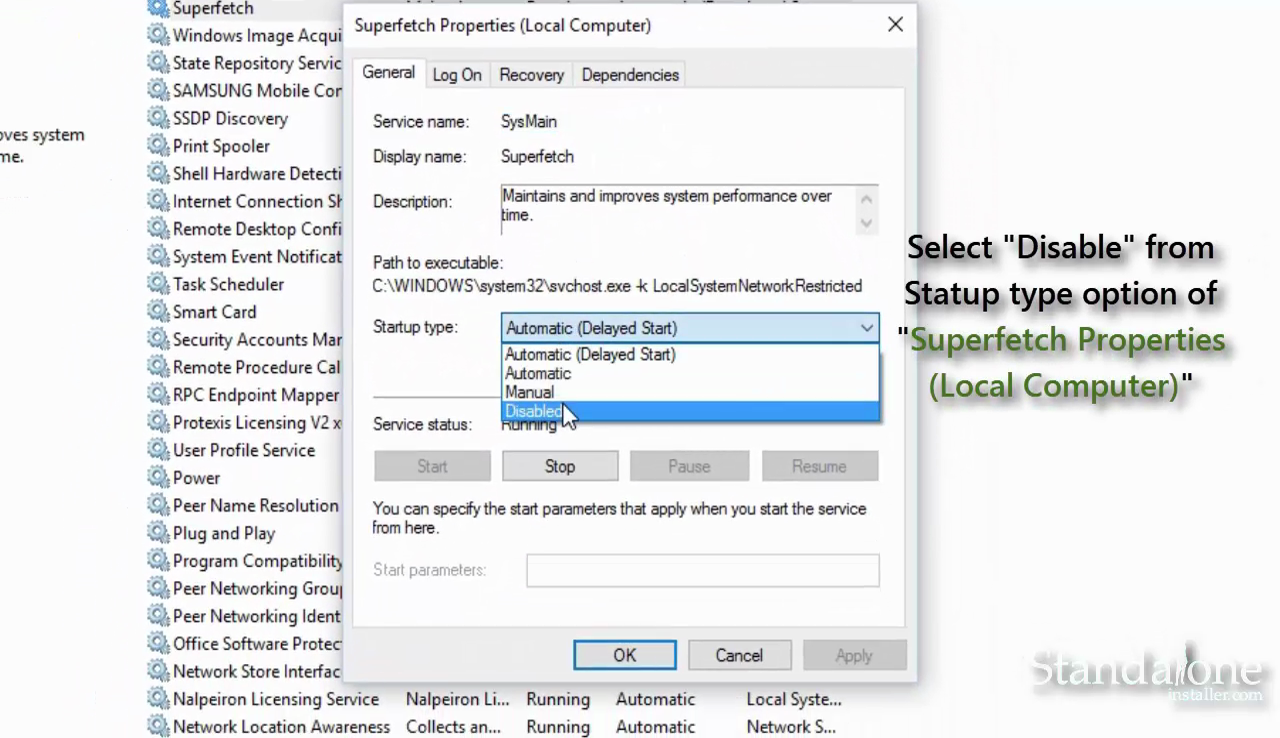Click gear icon beside Remote Desktop Configuration
The height and width of the screenshot is (738, 1280).
point(158,229)
